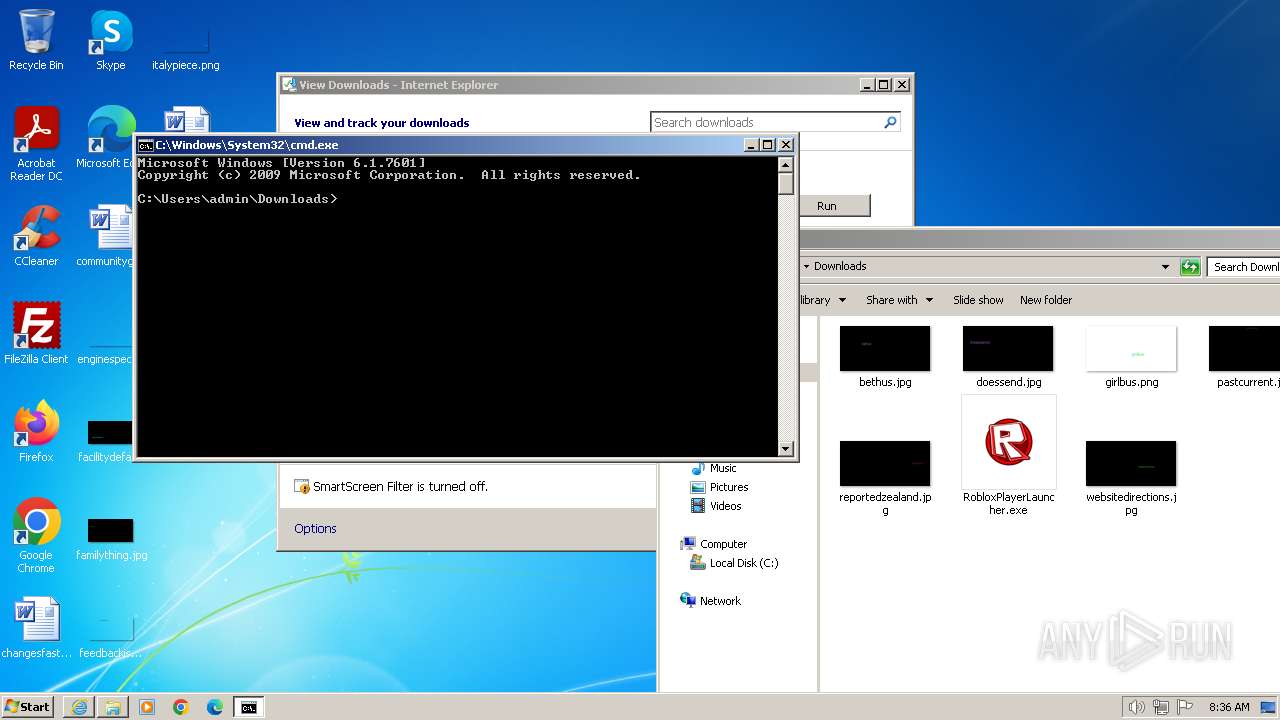This screenshot has width=1280, height=720.
Task: Launch CCleaner from the desktop
Action: coord(36,236)
